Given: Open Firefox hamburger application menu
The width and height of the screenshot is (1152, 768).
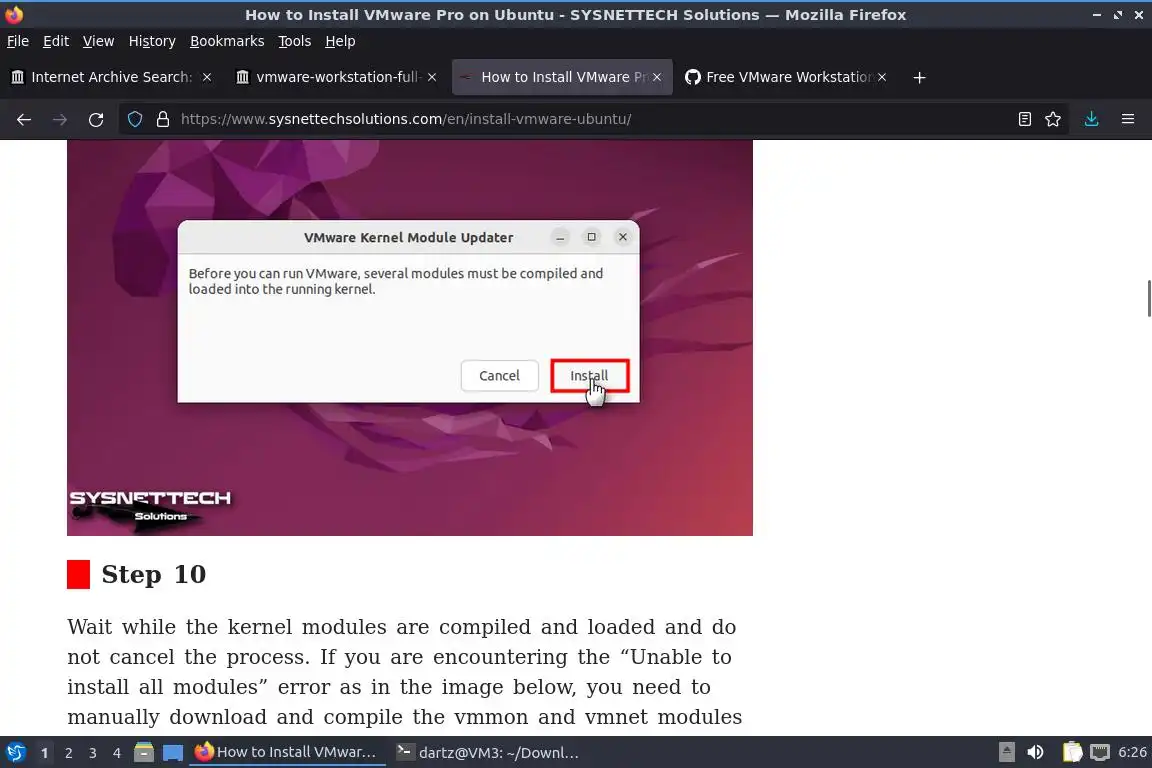Looking at the screenshot, I should click(1128, 119).
